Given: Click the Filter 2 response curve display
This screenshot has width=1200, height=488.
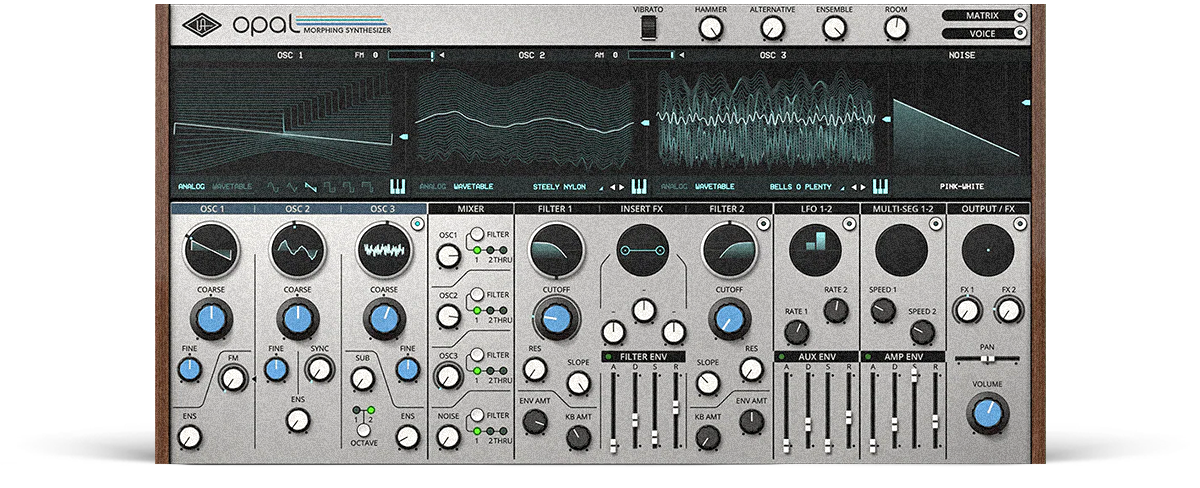Looking at the screenshot, I should tap(730, 250).
